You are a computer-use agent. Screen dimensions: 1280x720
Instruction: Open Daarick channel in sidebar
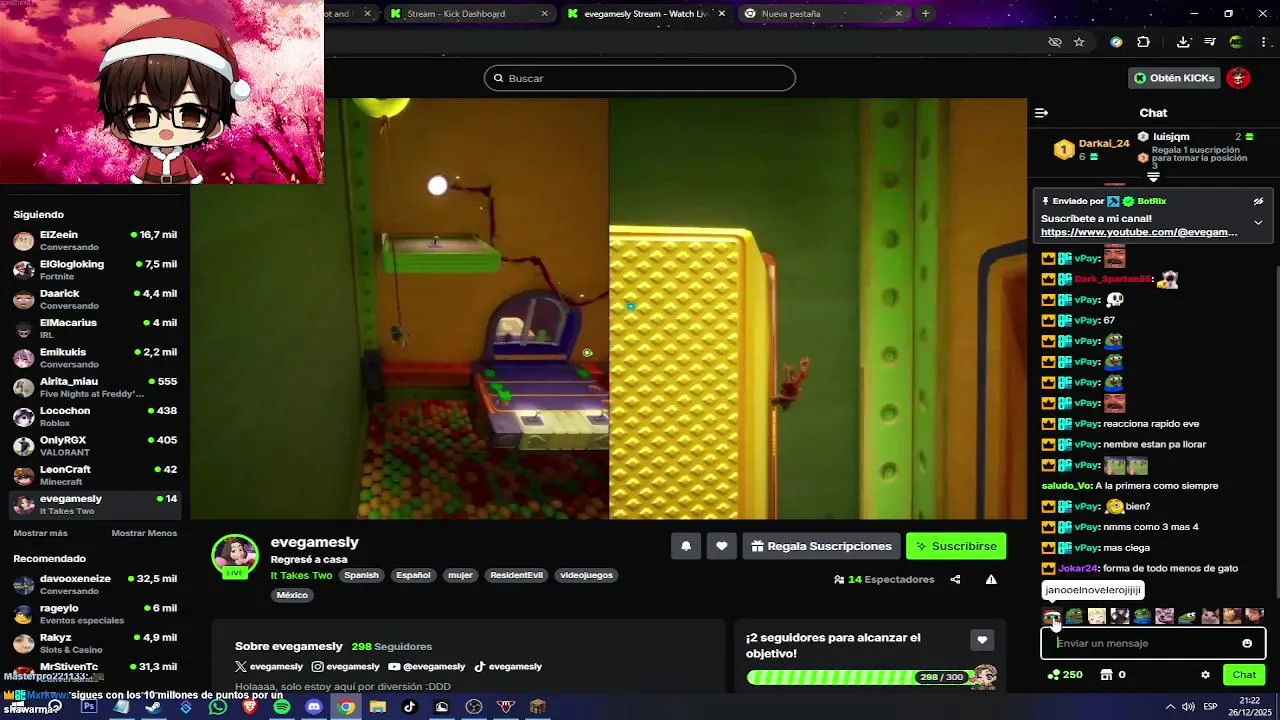point(95,299)
